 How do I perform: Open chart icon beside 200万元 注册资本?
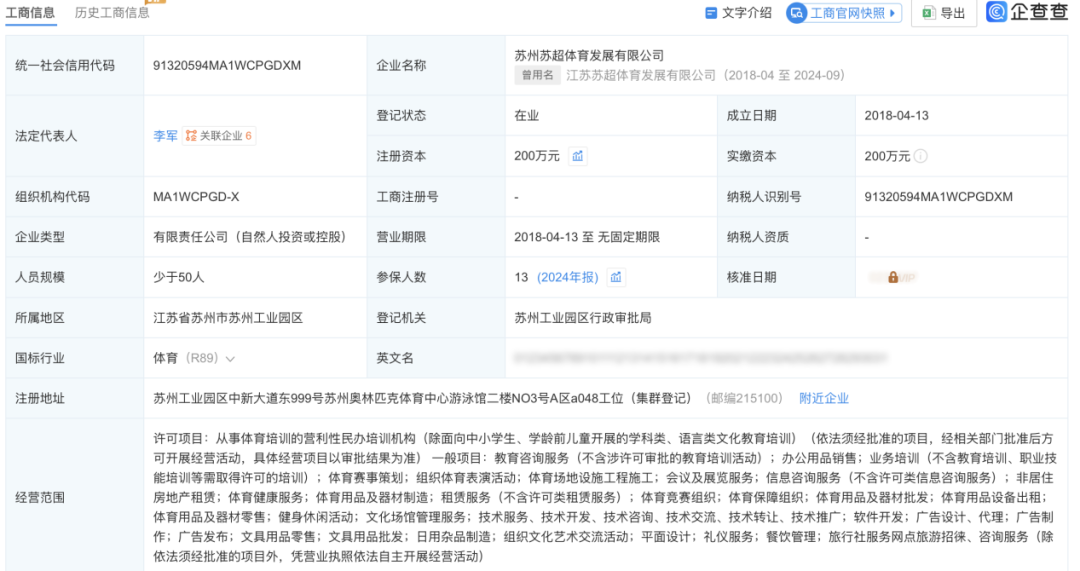pos(577,156)
